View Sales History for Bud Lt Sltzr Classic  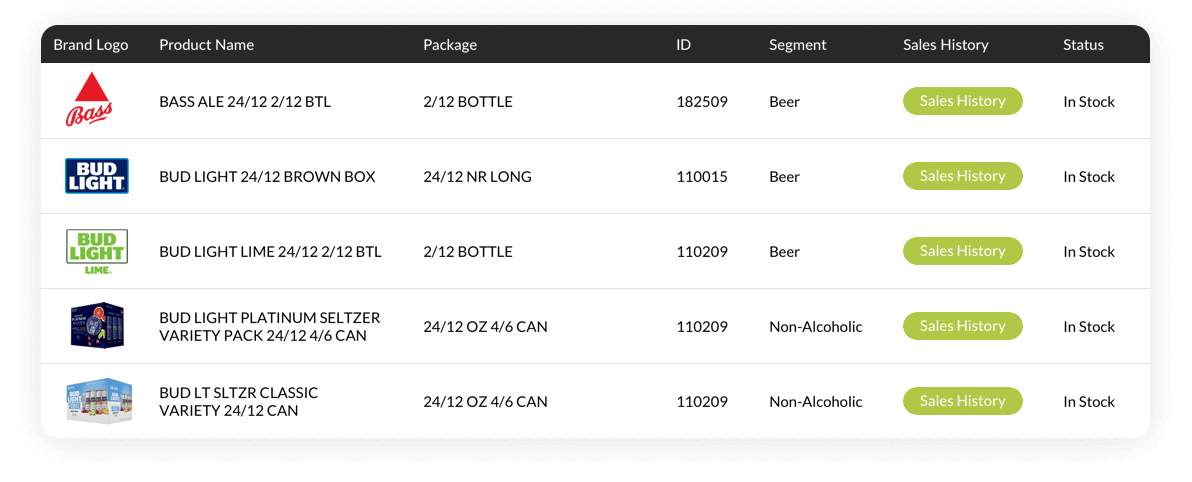(x=962, y=401)
